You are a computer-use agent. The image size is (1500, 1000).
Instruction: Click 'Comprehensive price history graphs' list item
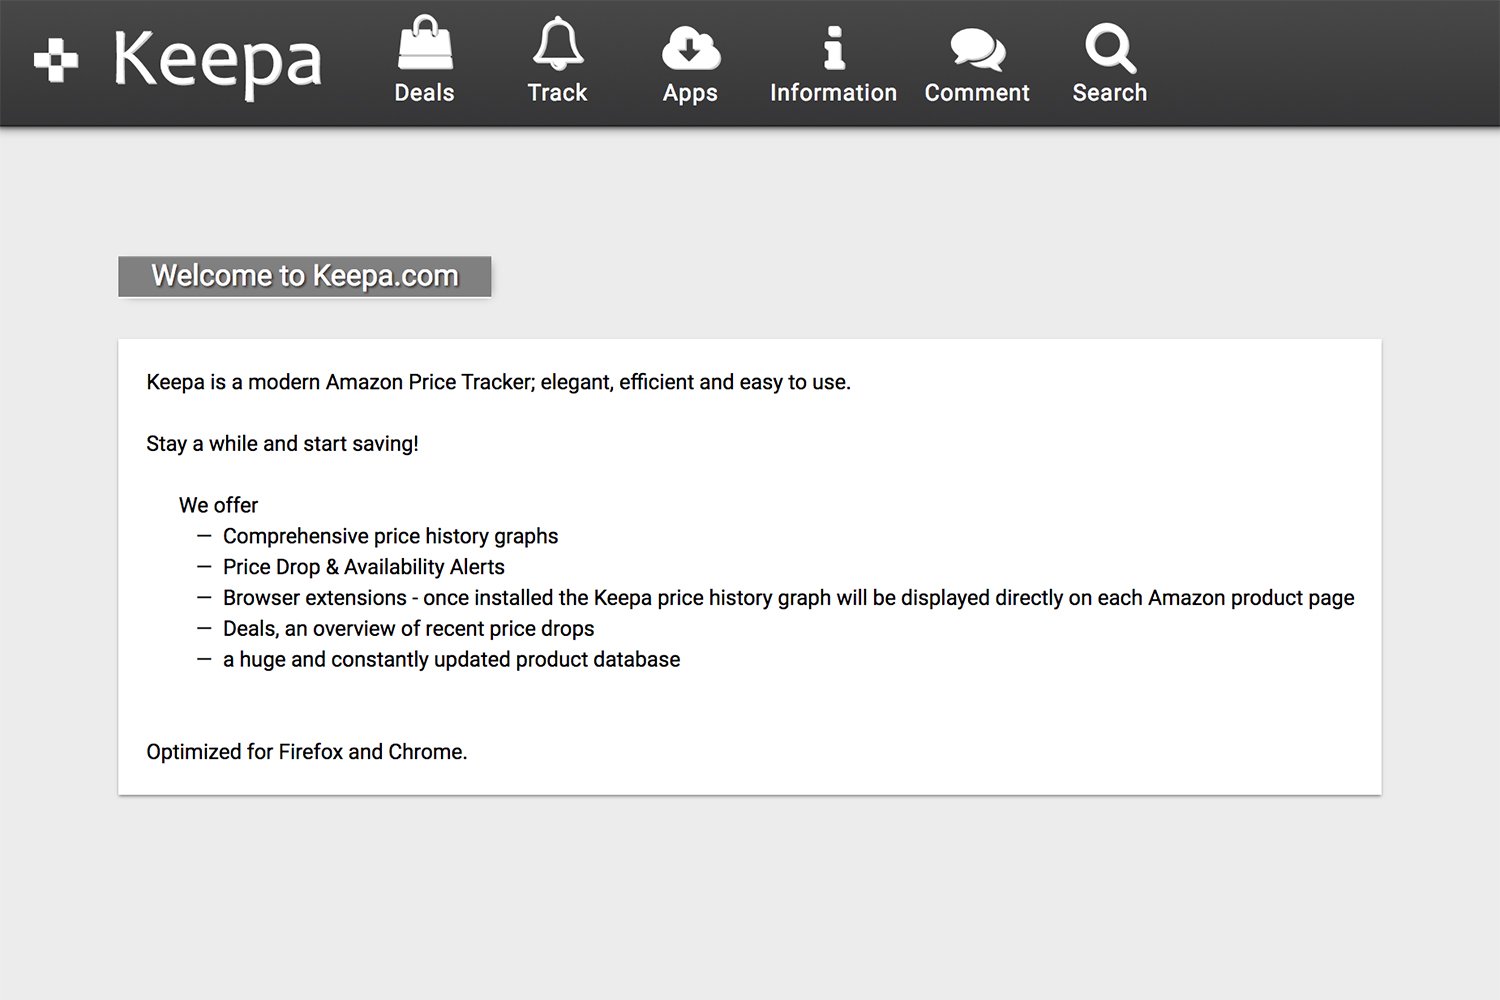(390, 536)
